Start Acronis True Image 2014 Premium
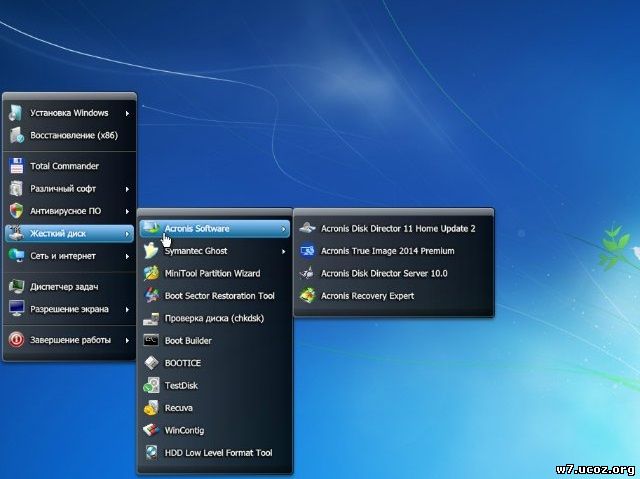 [x=393, y=251]
